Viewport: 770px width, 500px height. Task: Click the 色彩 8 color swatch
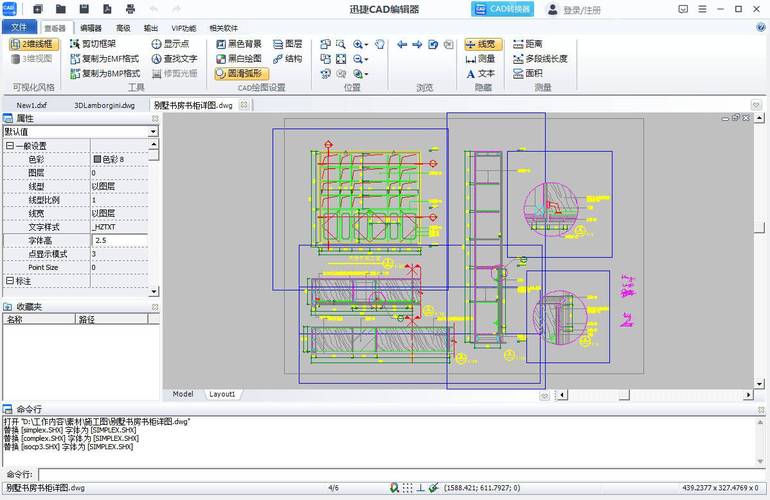97,159
